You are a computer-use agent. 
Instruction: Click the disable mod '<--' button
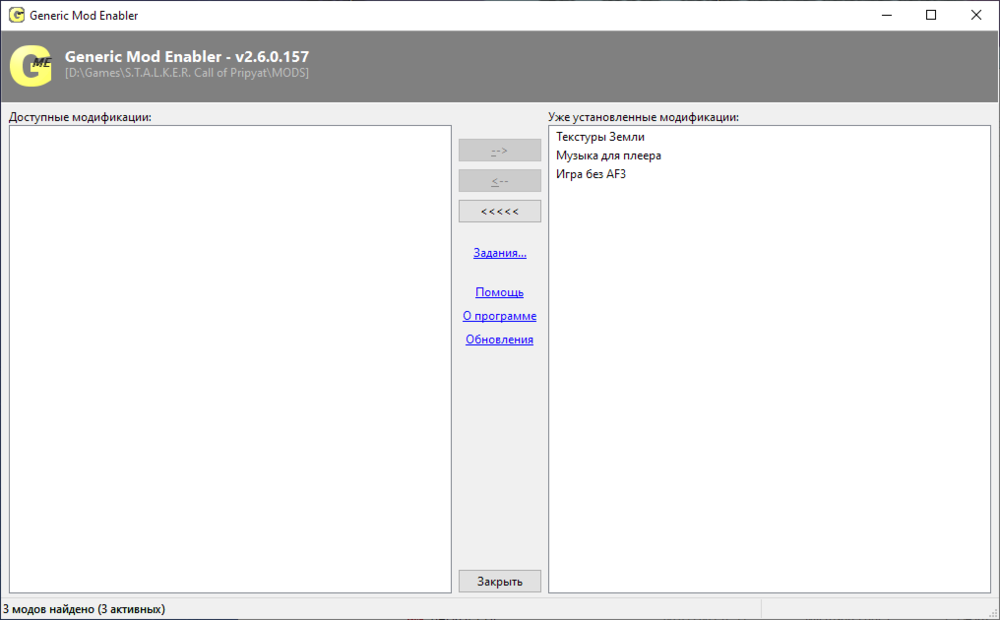point(499,181)
